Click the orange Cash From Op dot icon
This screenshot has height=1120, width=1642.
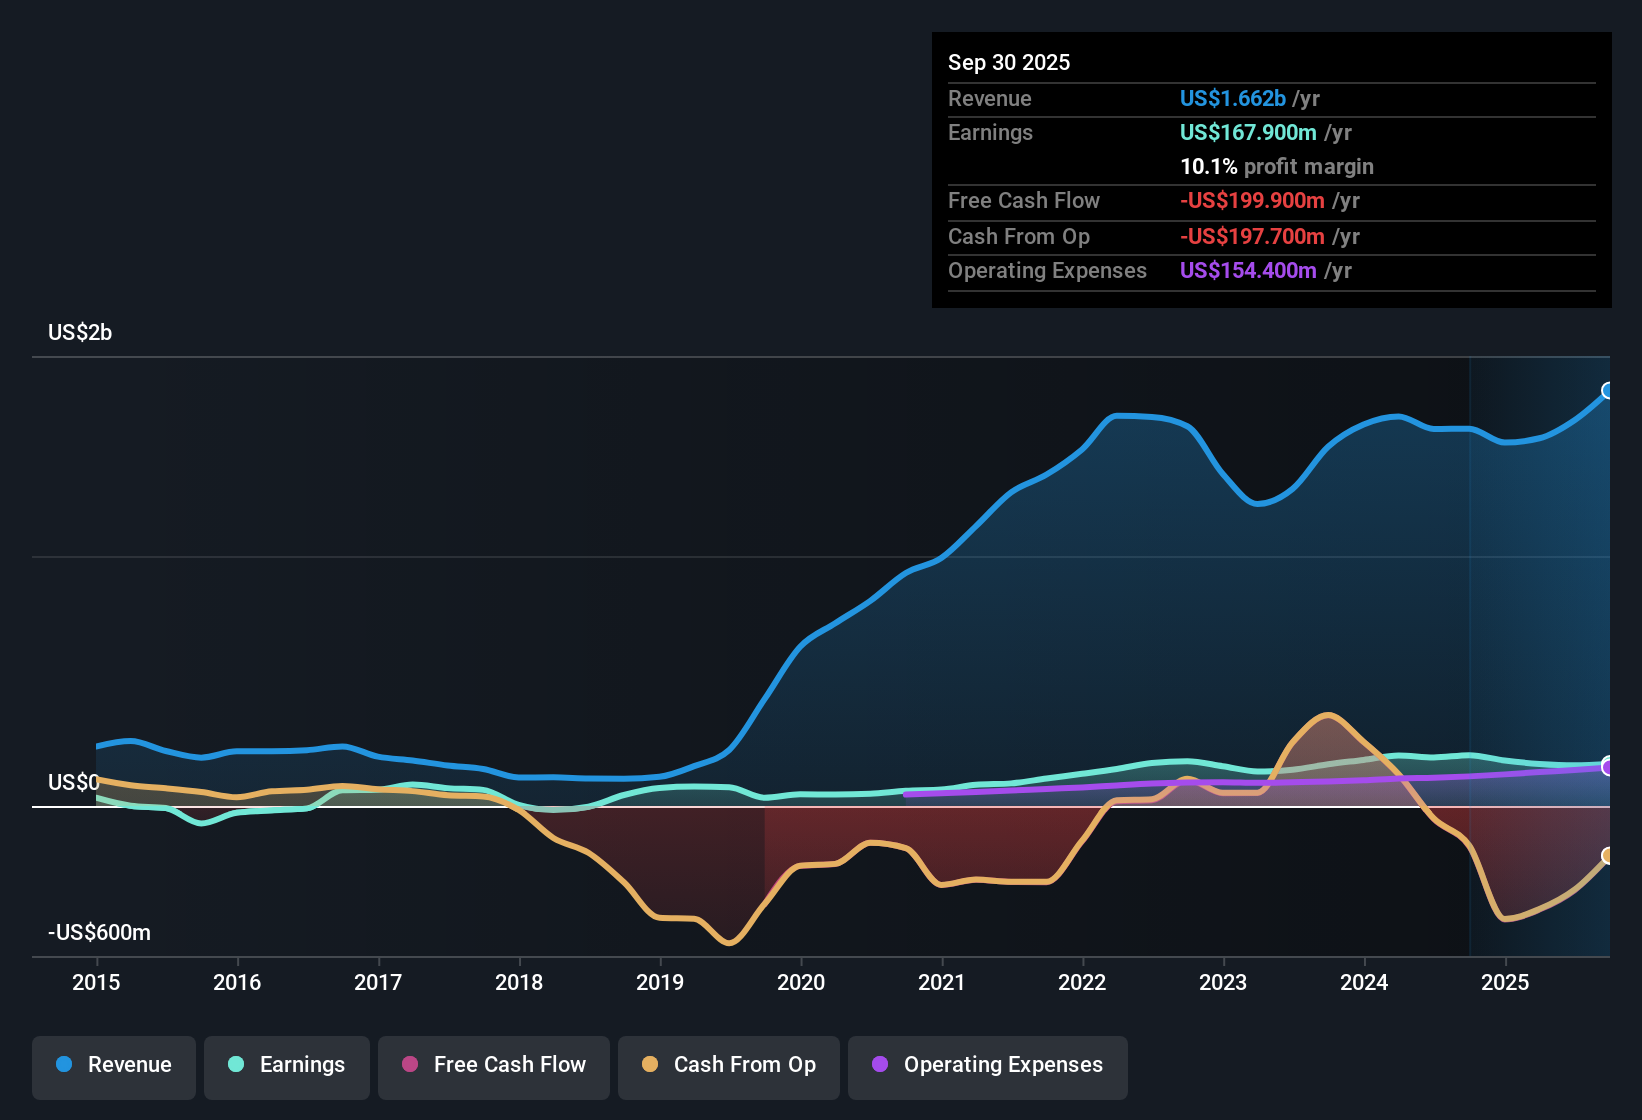click(648, 1065)
